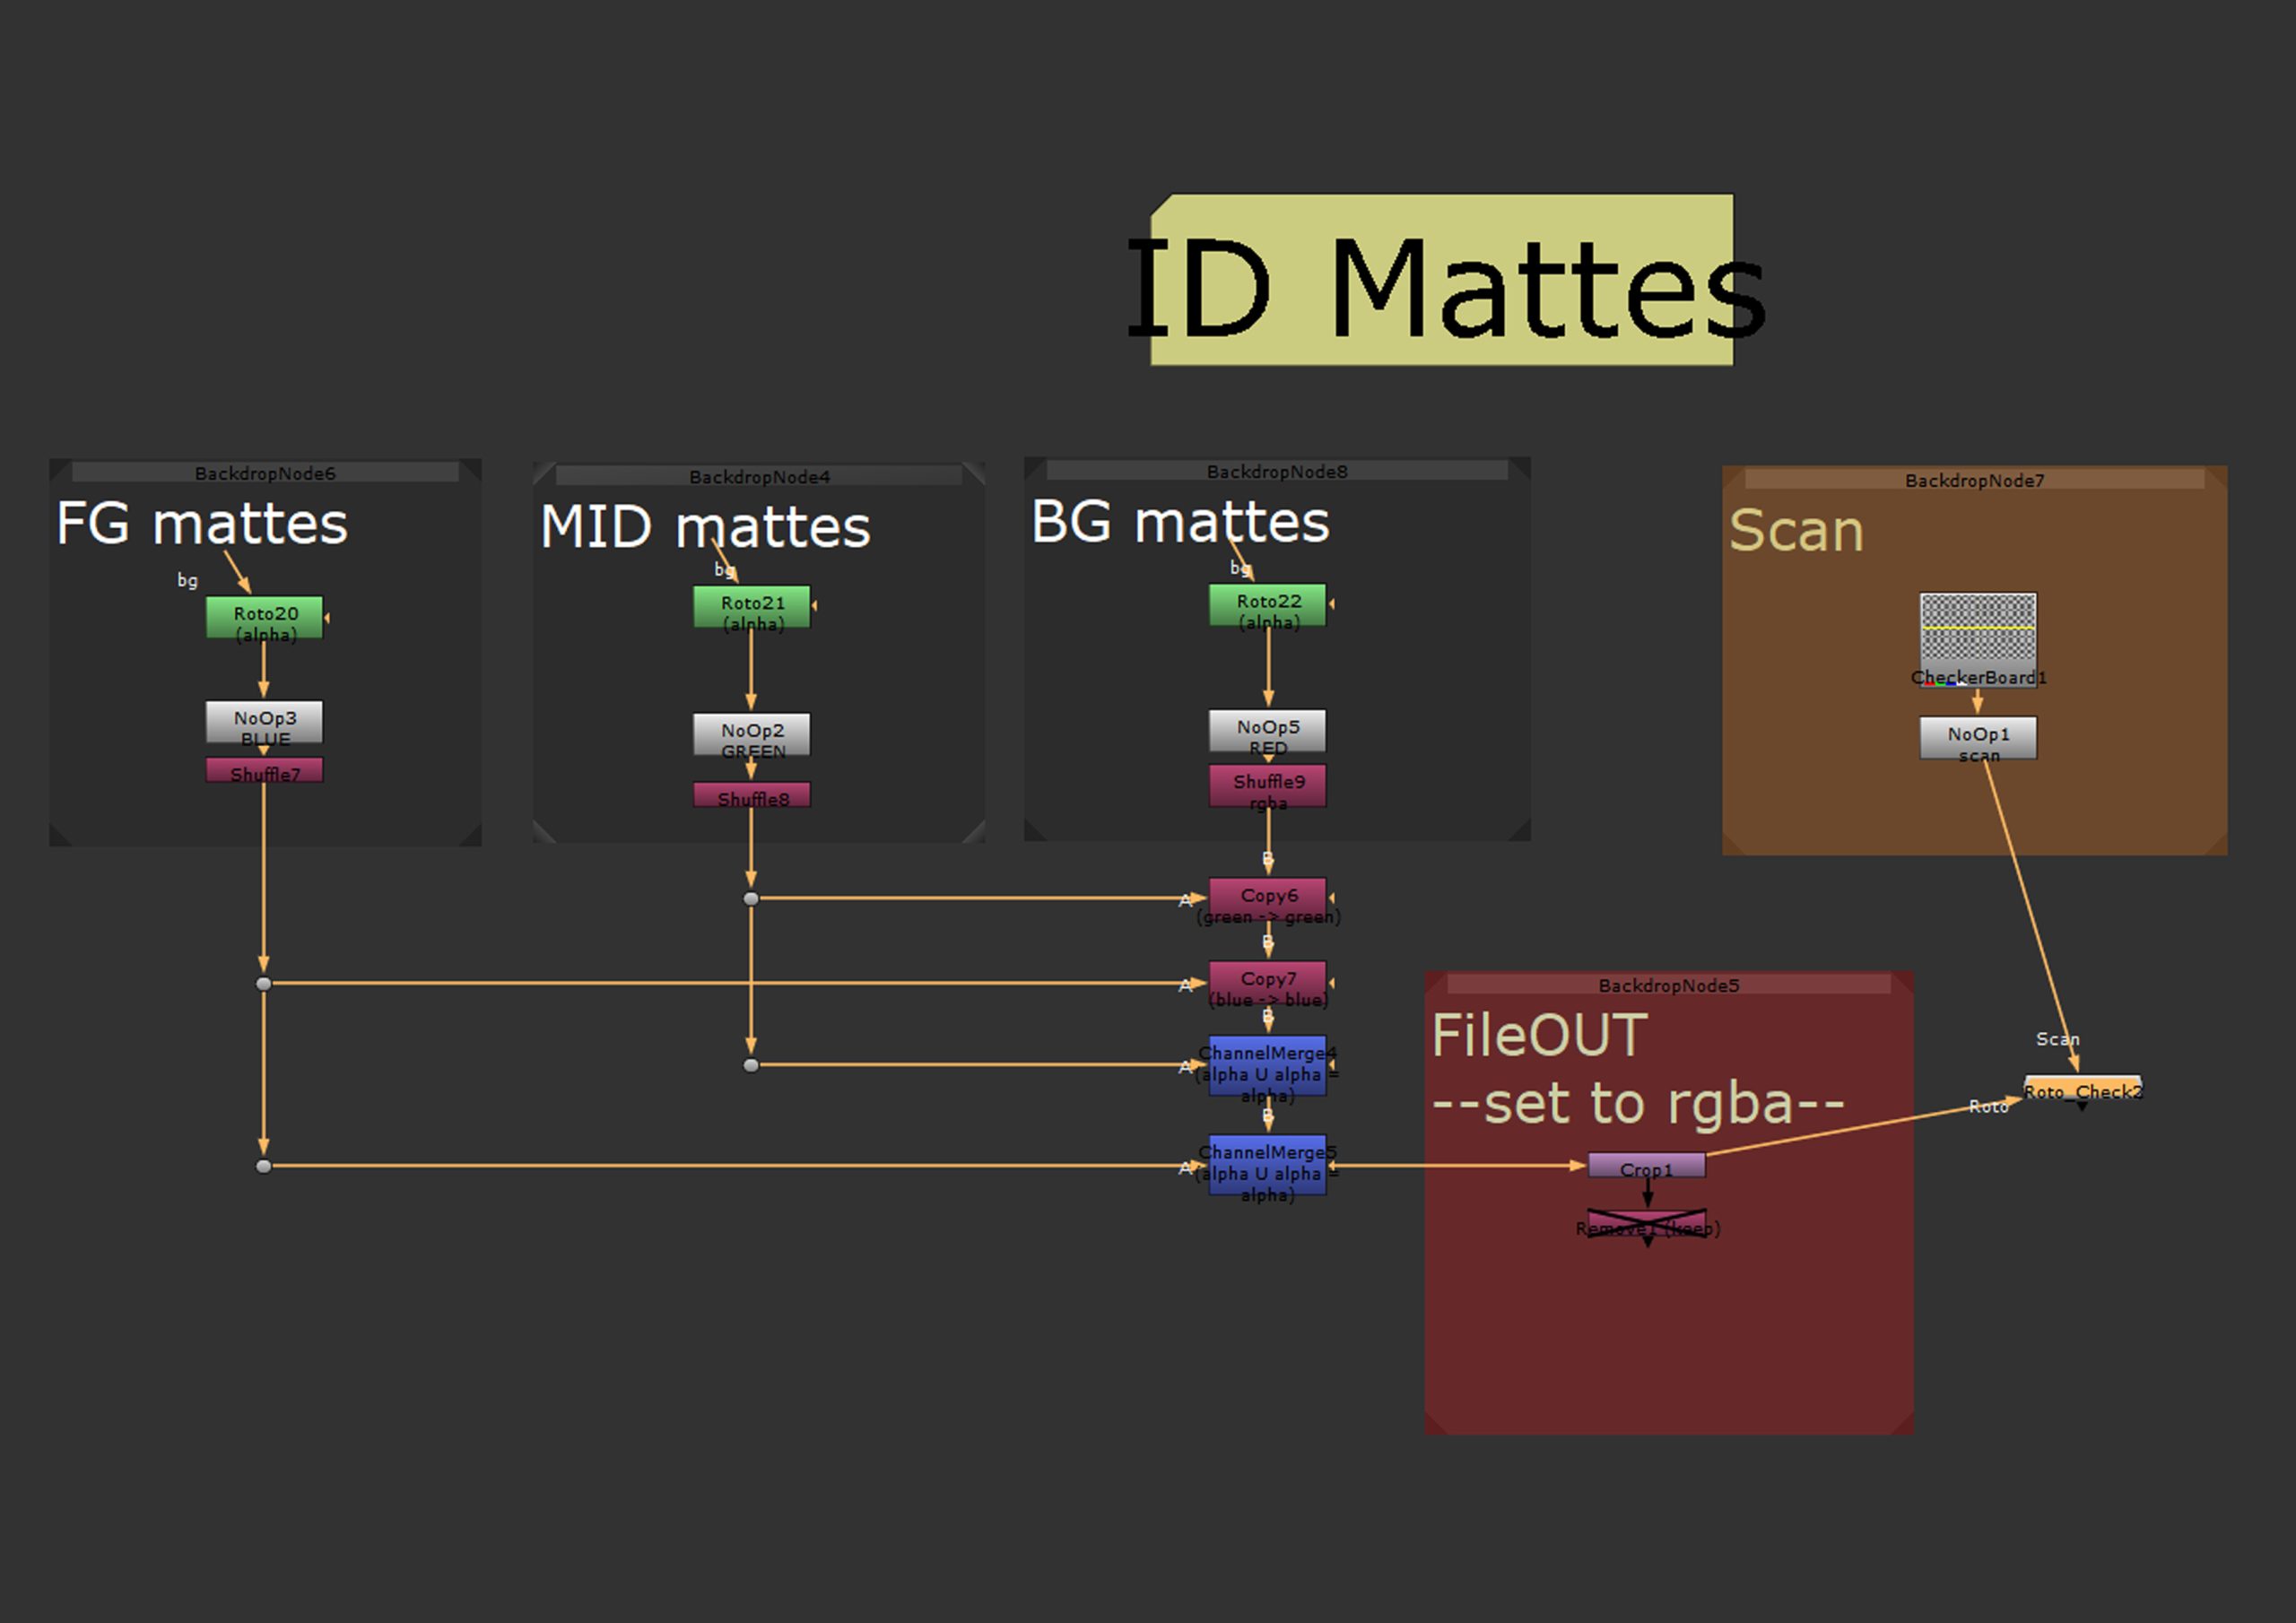This screenshot has height=1623, width=2296.
Task: Select the Shuffle9 rgba node
Action: (1267, 786)
